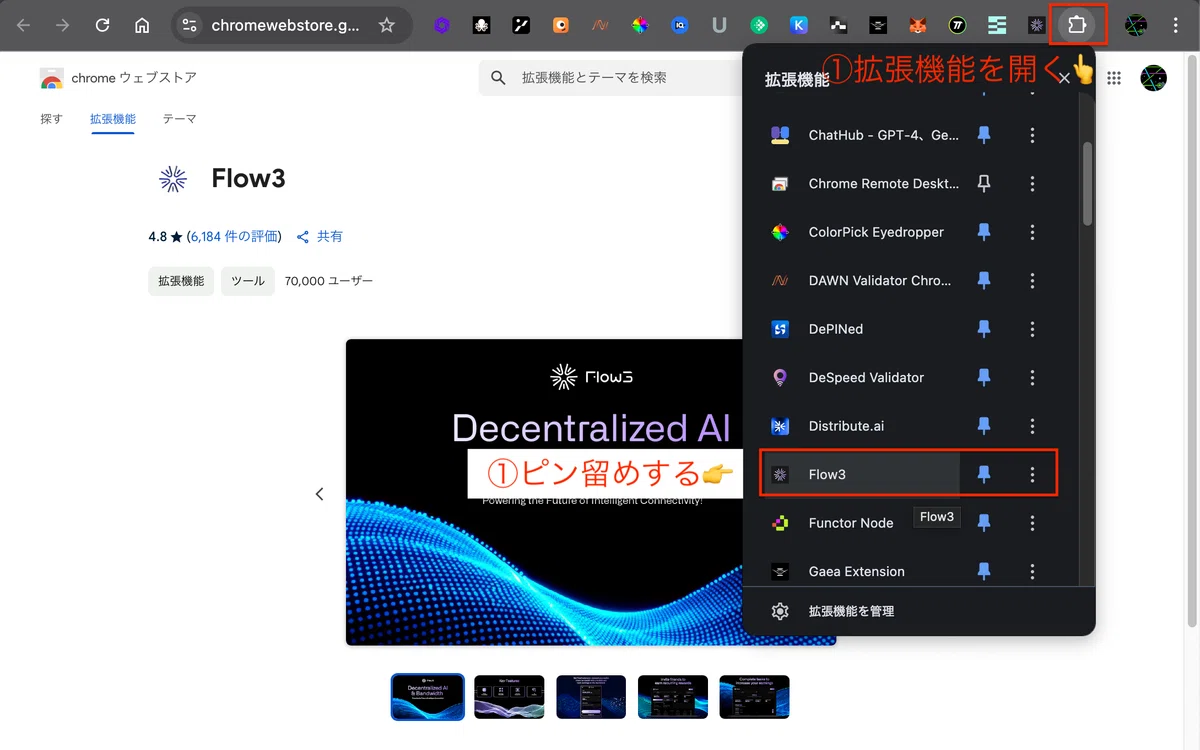Click the 拡張機能 category chip
Screen dimensions: 1200x750
181,281
